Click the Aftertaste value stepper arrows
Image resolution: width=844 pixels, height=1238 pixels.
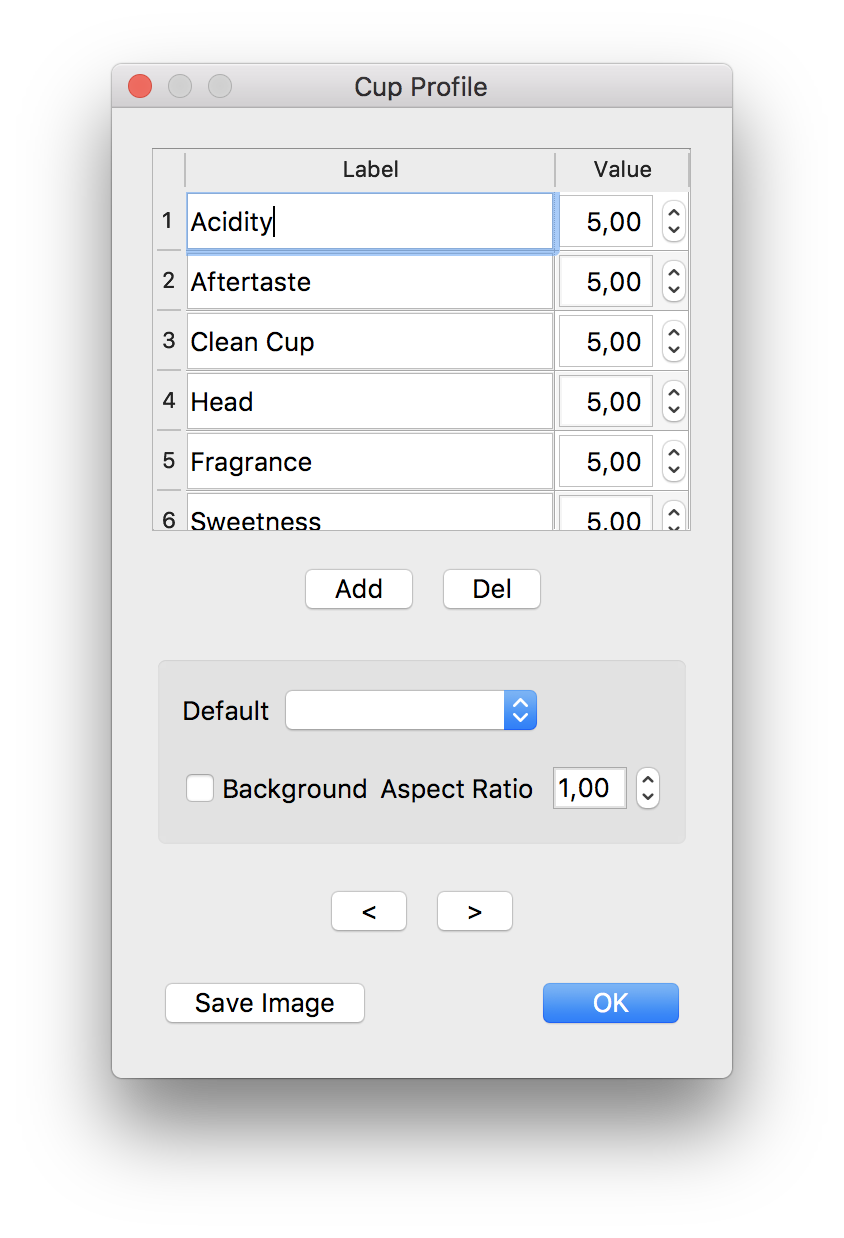click(674, 282)
